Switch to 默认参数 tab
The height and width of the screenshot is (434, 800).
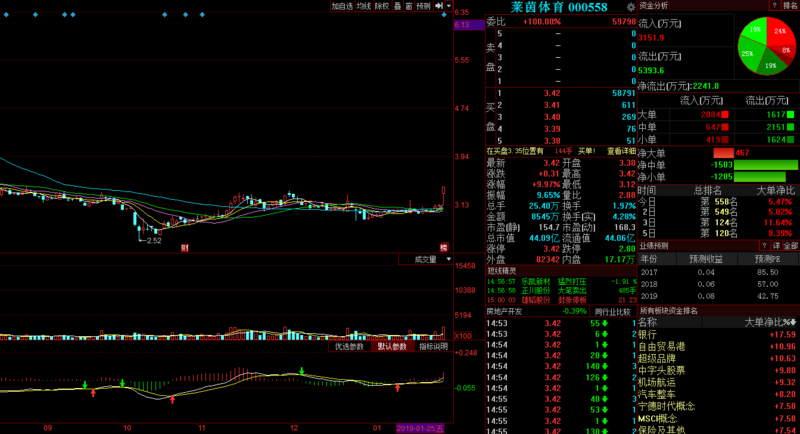click(392, 346)
